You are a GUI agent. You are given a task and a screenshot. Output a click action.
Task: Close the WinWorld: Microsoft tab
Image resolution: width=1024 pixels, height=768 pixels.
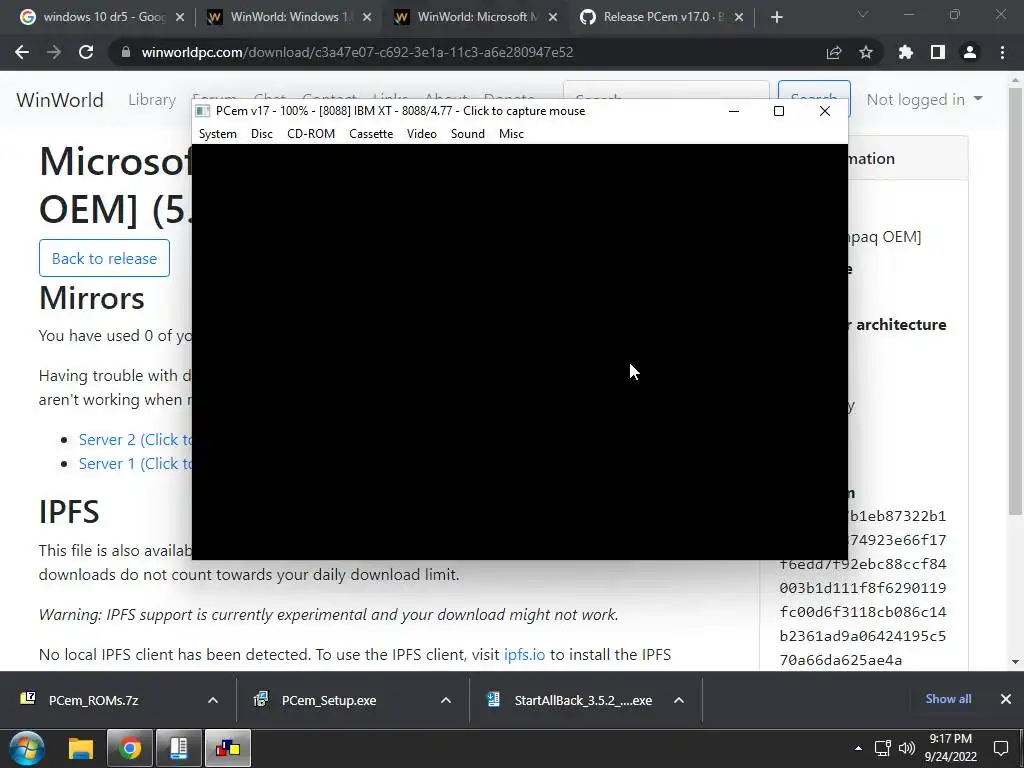coord(552,17)
